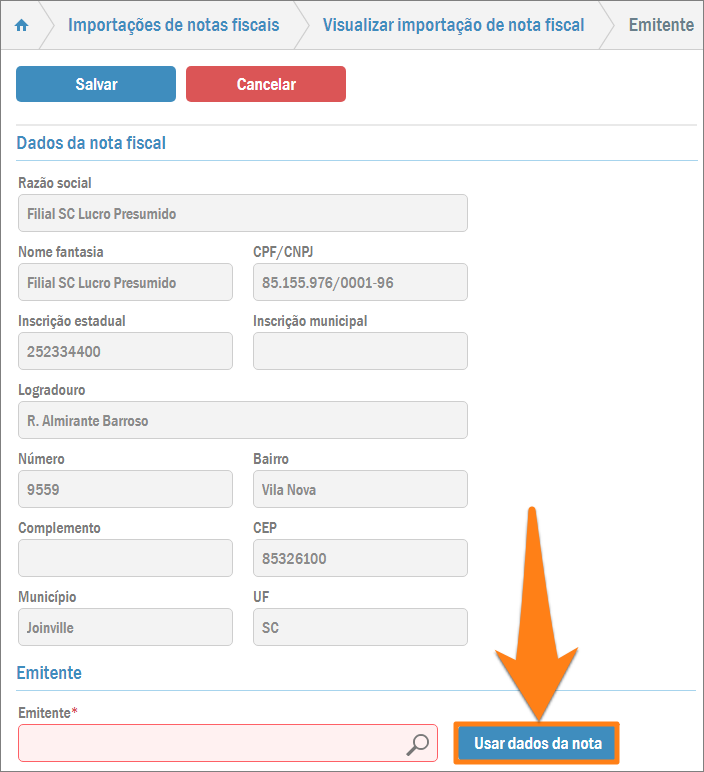Open Visualizar importação de nota fiscal breadcrumb
Viewport: 704px width, 772px height.
point(453,25)
